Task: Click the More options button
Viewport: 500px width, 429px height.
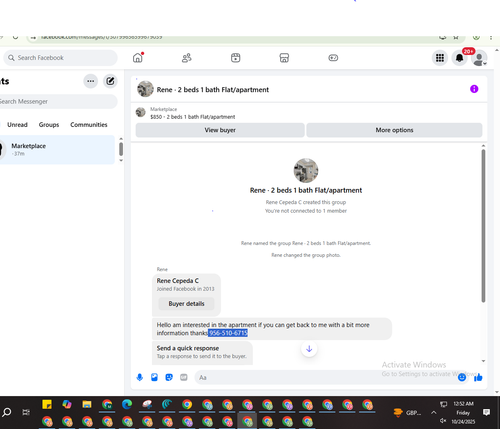Action: coord(394,130)
